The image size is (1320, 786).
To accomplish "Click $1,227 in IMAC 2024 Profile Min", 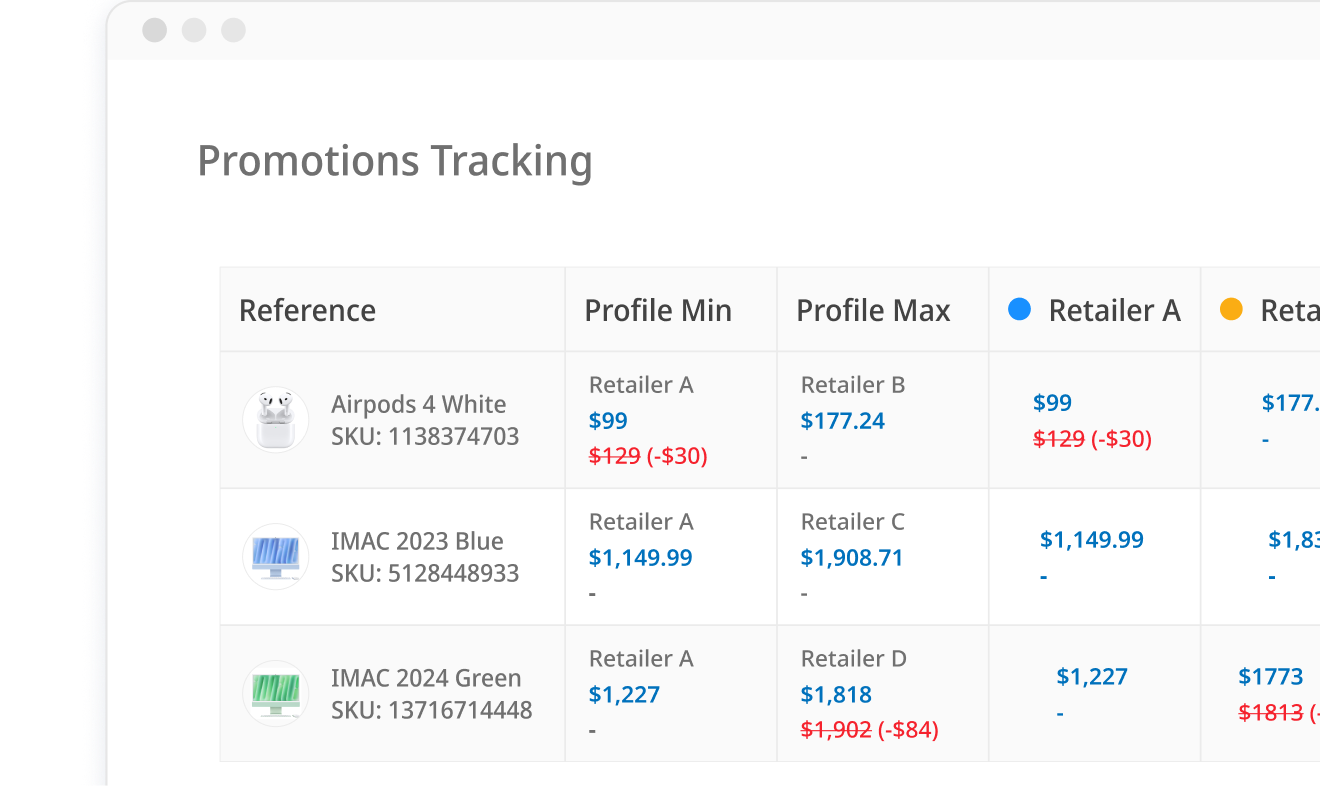I will (624, 694).
